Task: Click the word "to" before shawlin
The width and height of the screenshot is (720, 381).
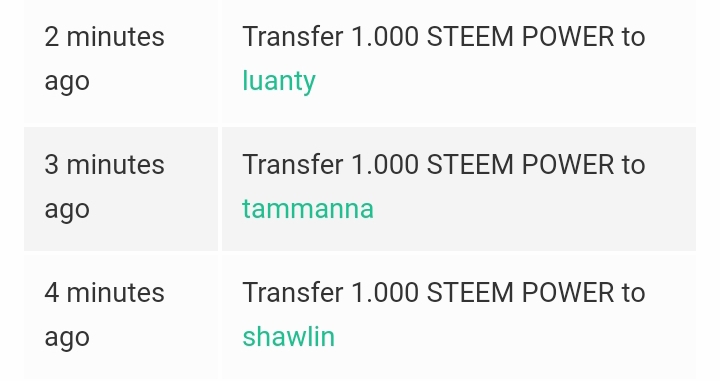Action: pyautogui.click(x=634, y=292)
